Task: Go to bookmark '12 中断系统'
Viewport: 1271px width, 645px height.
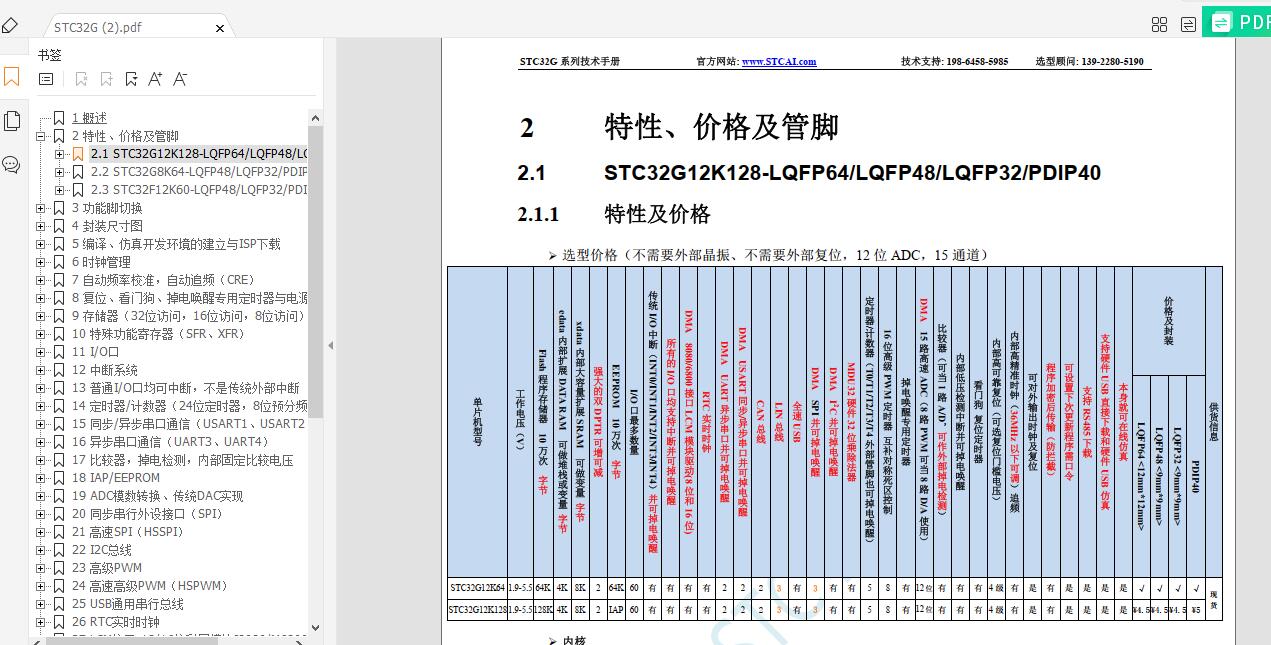Action: (105, 370)
